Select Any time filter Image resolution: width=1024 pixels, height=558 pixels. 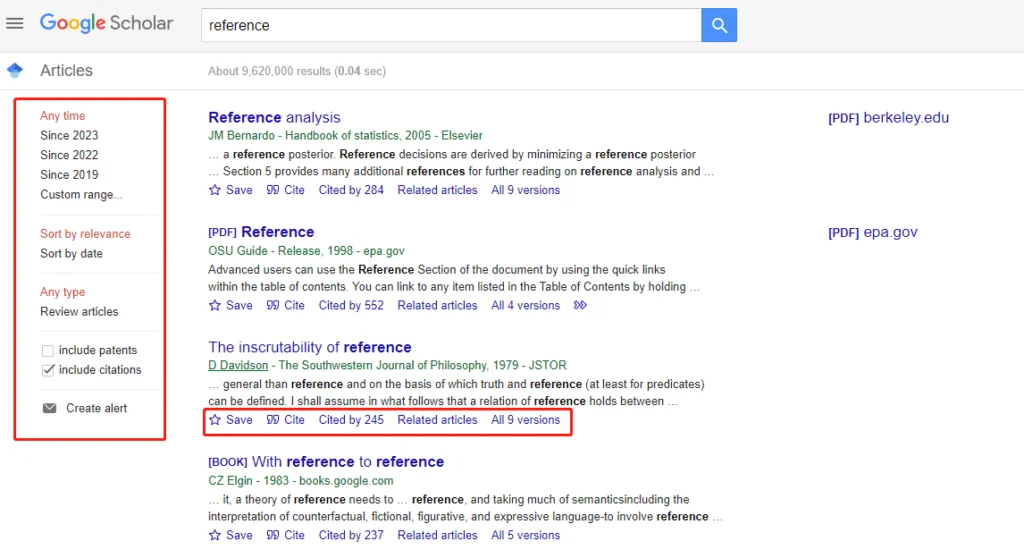(x=63, y=116)
